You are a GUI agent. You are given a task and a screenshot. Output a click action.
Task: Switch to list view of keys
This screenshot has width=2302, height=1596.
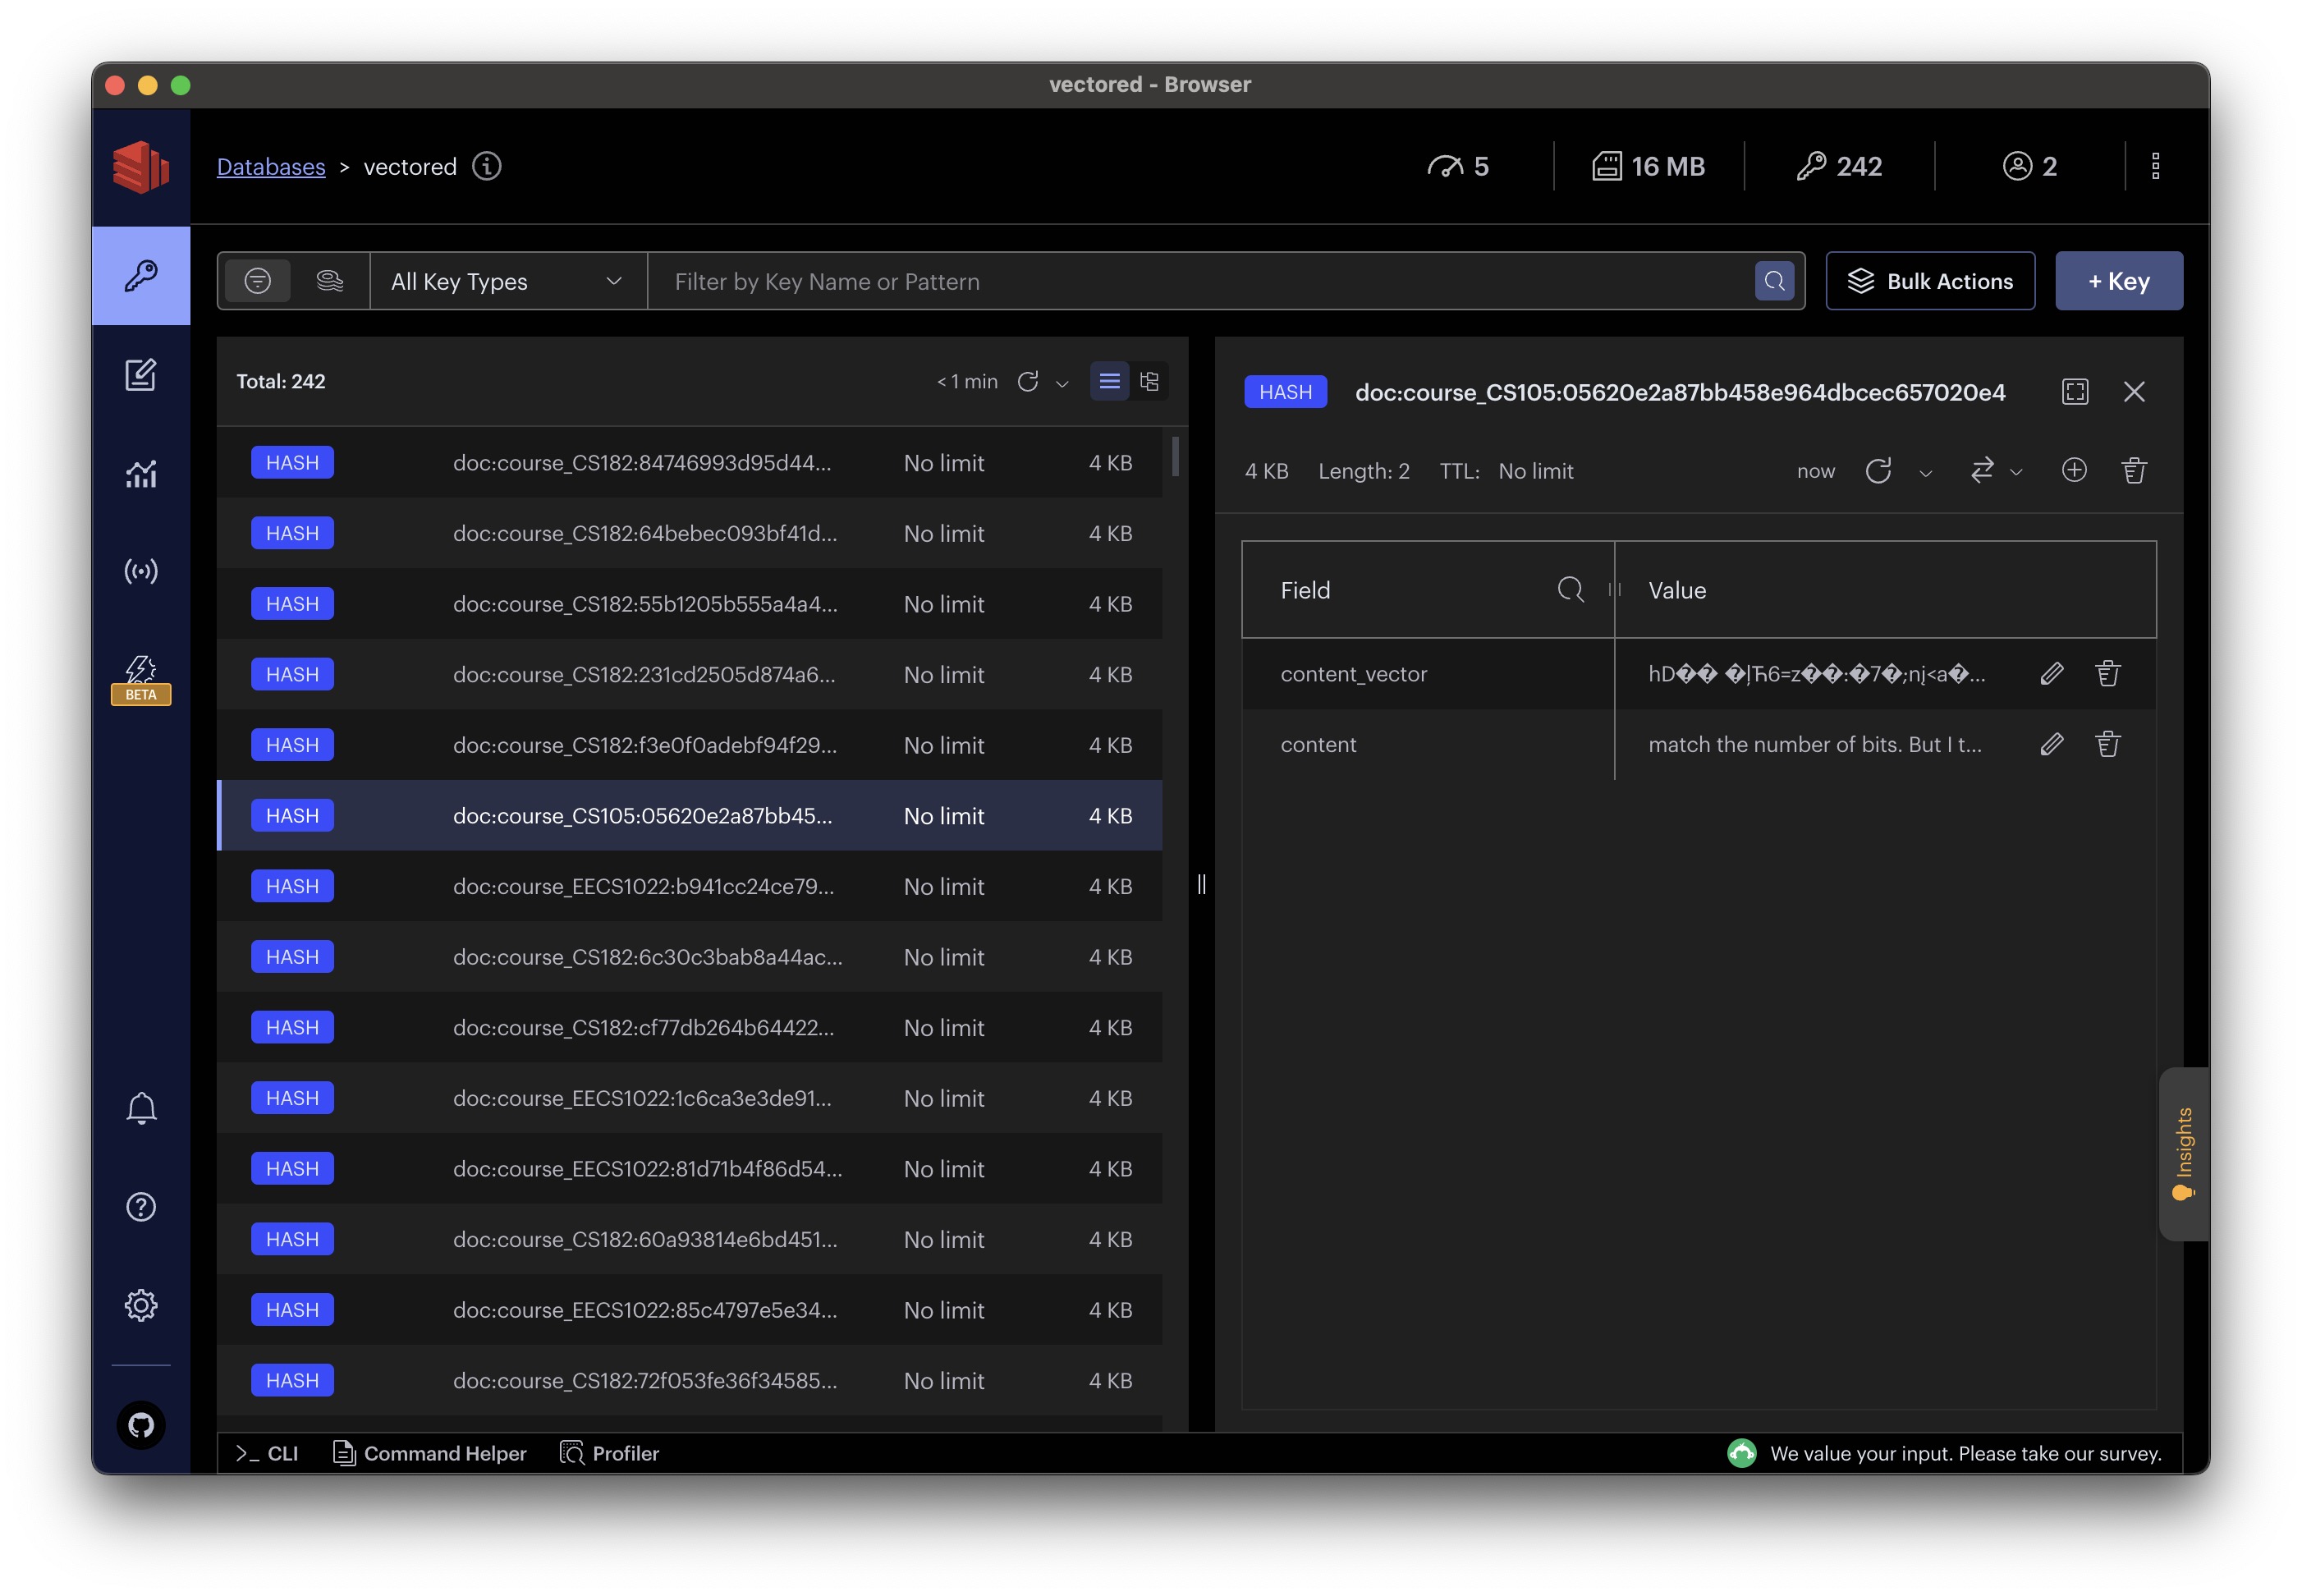pos(1109,381)
